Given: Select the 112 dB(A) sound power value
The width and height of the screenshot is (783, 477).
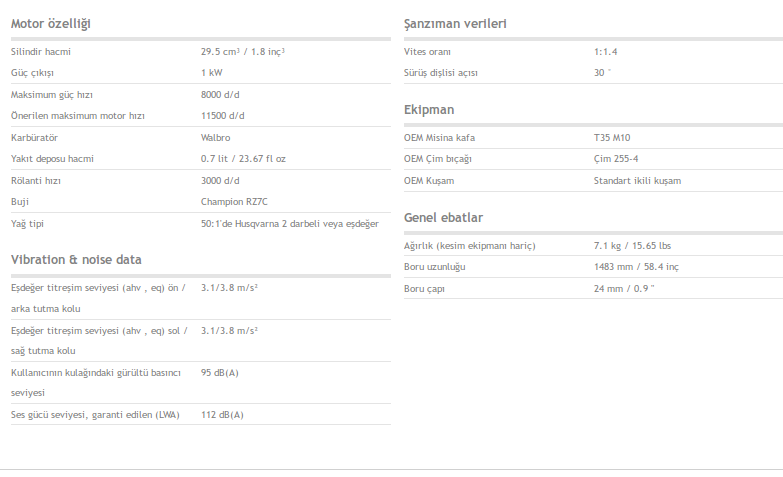Looking at the screenshot, I should coord(222,414).
